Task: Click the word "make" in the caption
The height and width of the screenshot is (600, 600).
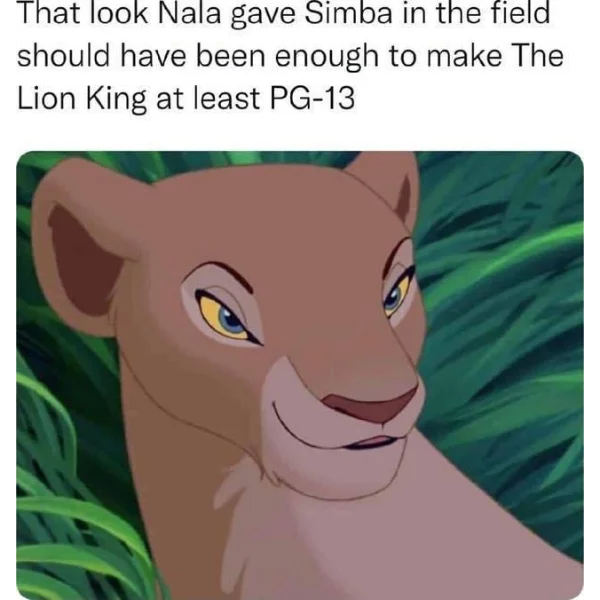Action: [x=463, y=55]
